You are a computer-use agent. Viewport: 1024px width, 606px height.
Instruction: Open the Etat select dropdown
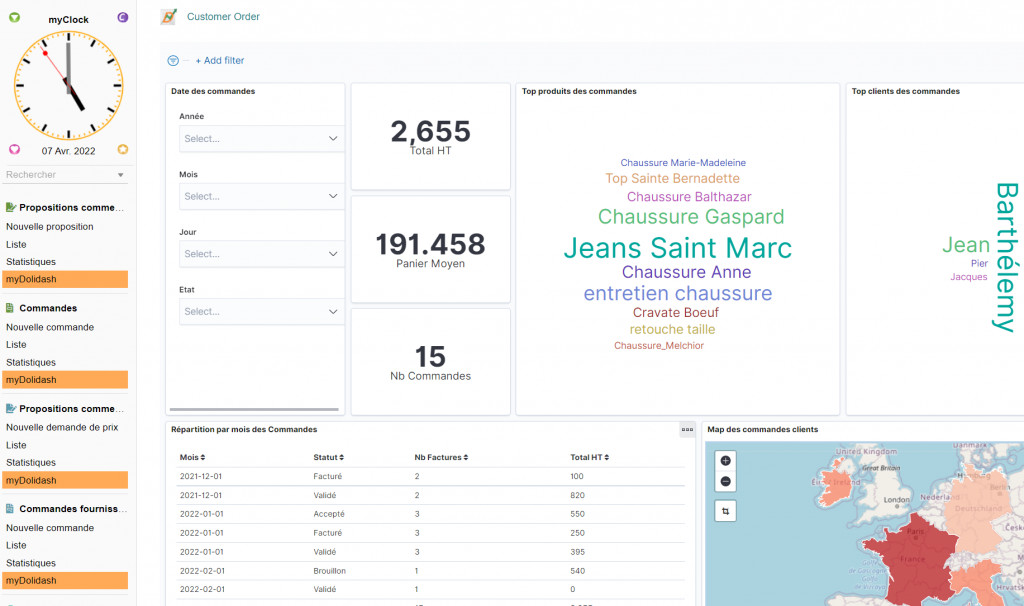click(x=261, y=312)
